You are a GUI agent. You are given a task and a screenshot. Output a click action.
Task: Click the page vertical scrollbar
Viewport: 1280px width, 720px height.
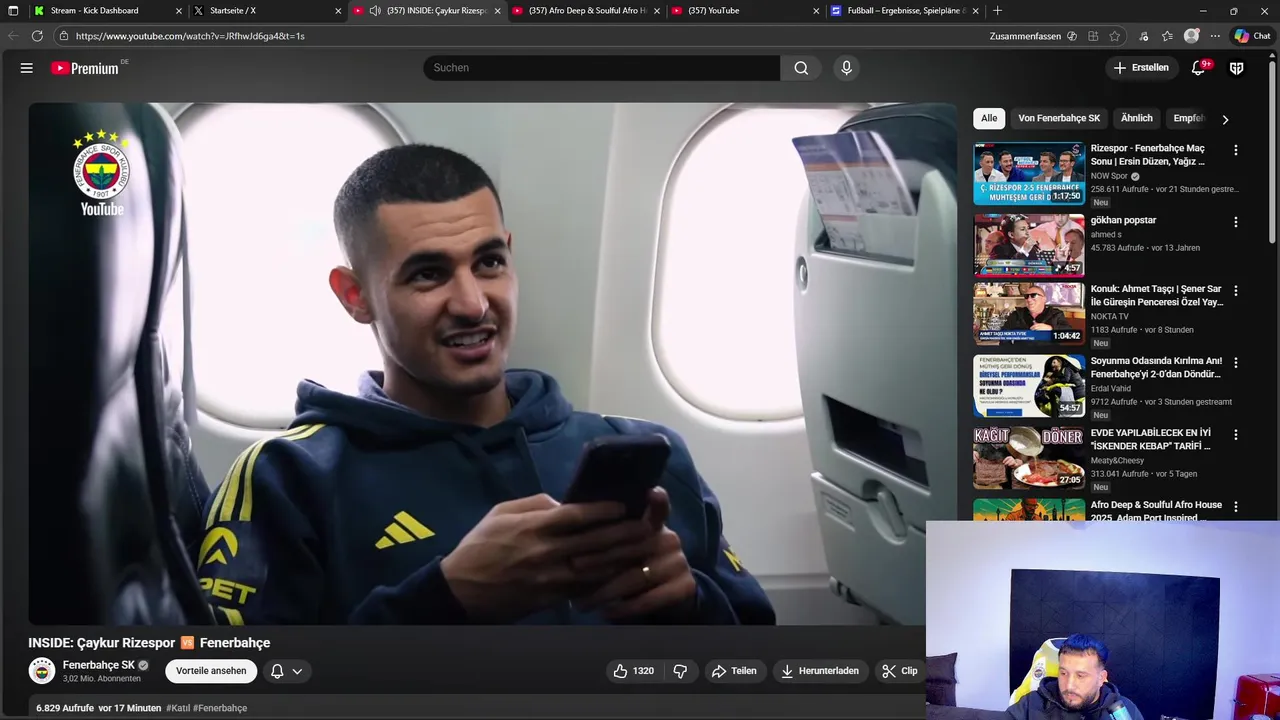point(1273,150)
